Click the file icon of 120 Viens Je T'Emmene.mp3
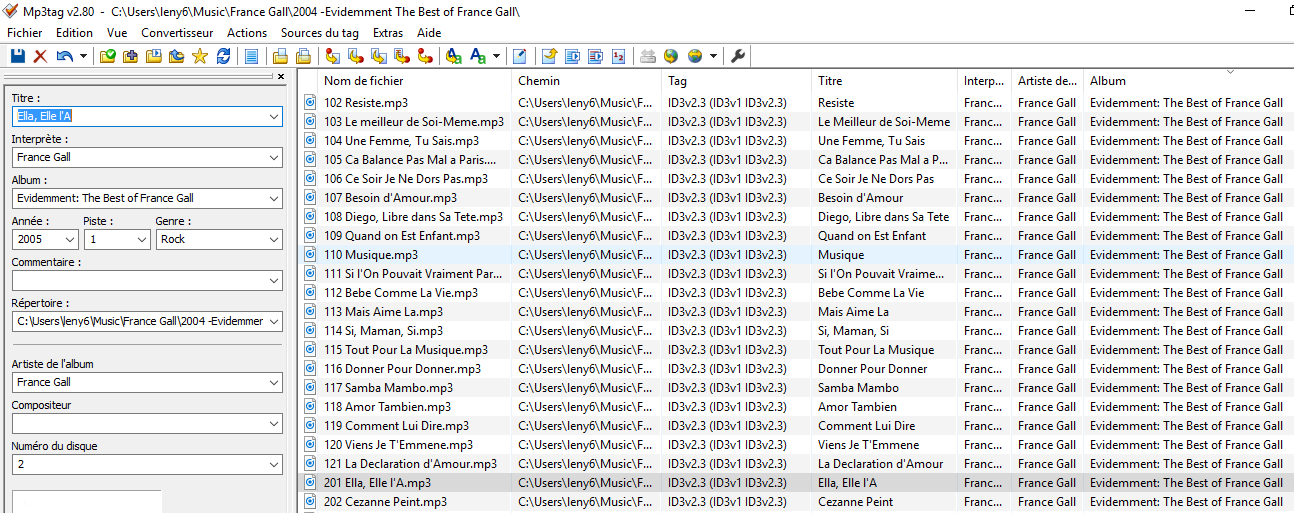Image resolution: width=1294 pixels, height=513 pixels. (310, 444)
